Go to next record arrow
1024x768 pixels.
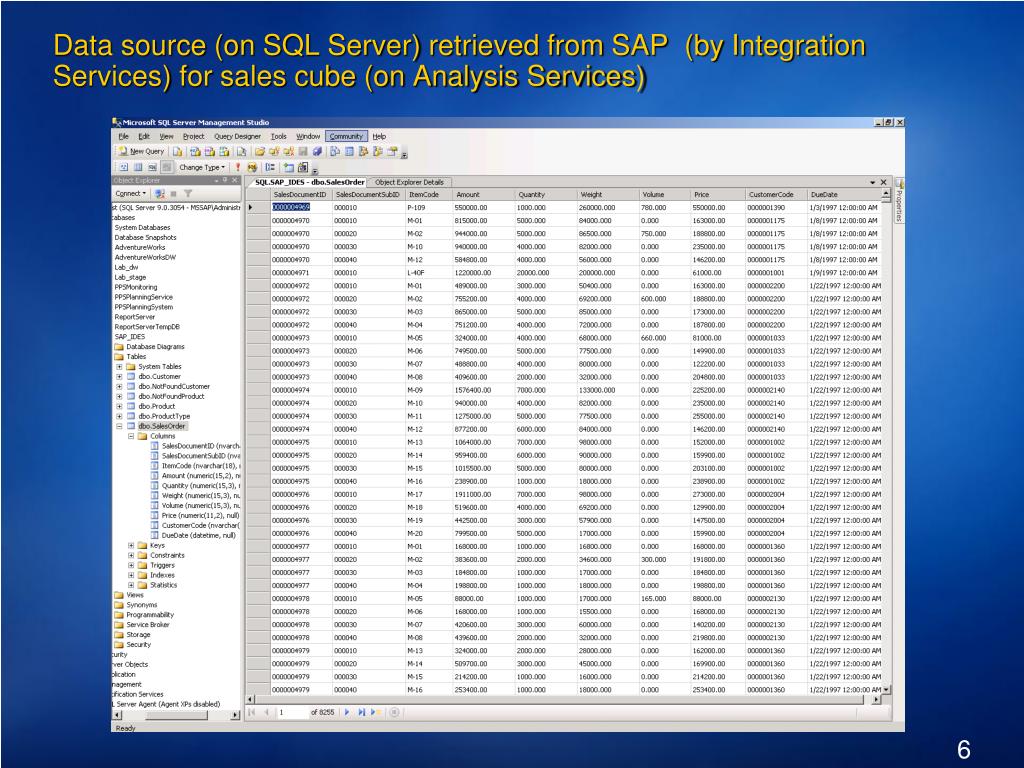pyautogui.click(x=347, y=712)
